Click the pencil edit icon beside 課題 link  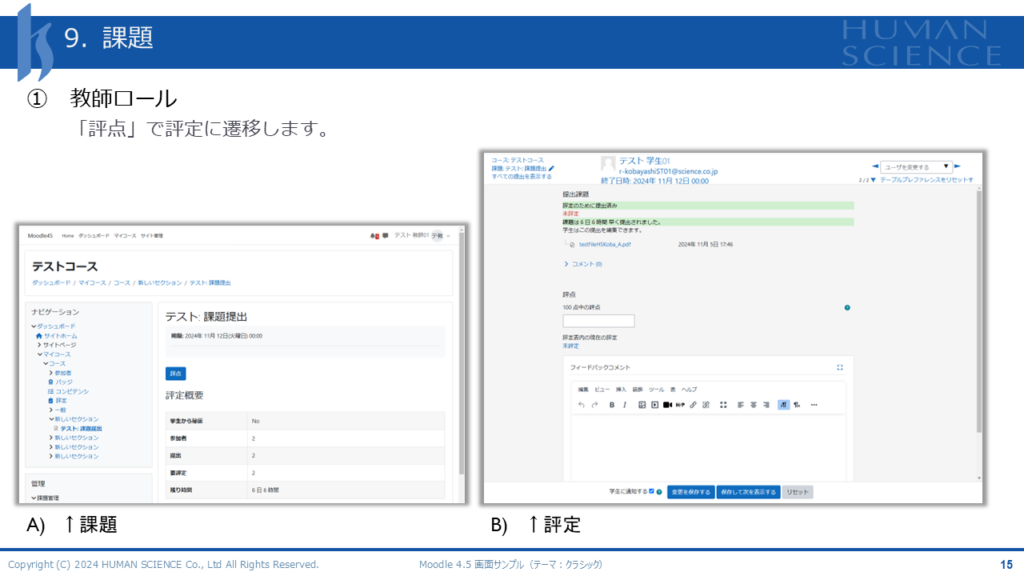tap(552, 168)
